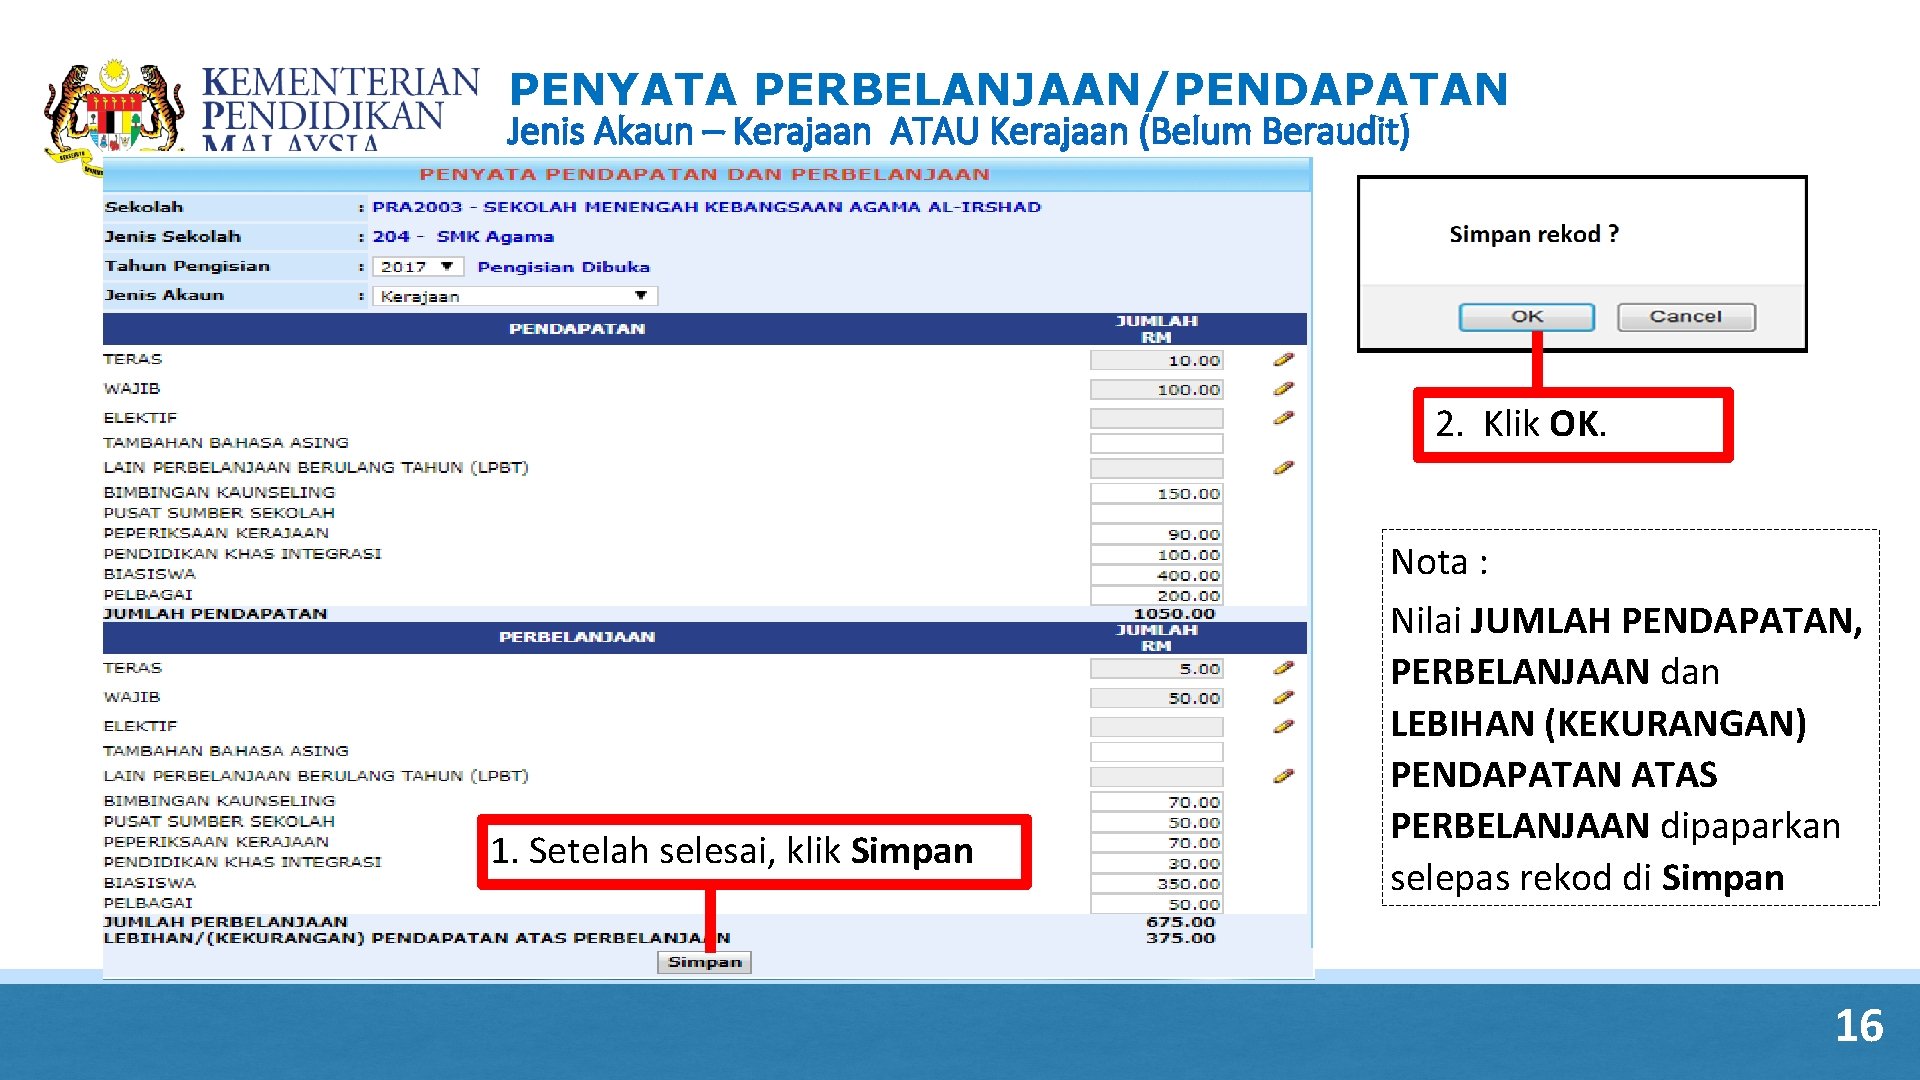Click Pendapatan Tambahan Bahasa Asing field
Image resolution: width=1920 pixels, height=1080 pixels.
[1157, 443]
